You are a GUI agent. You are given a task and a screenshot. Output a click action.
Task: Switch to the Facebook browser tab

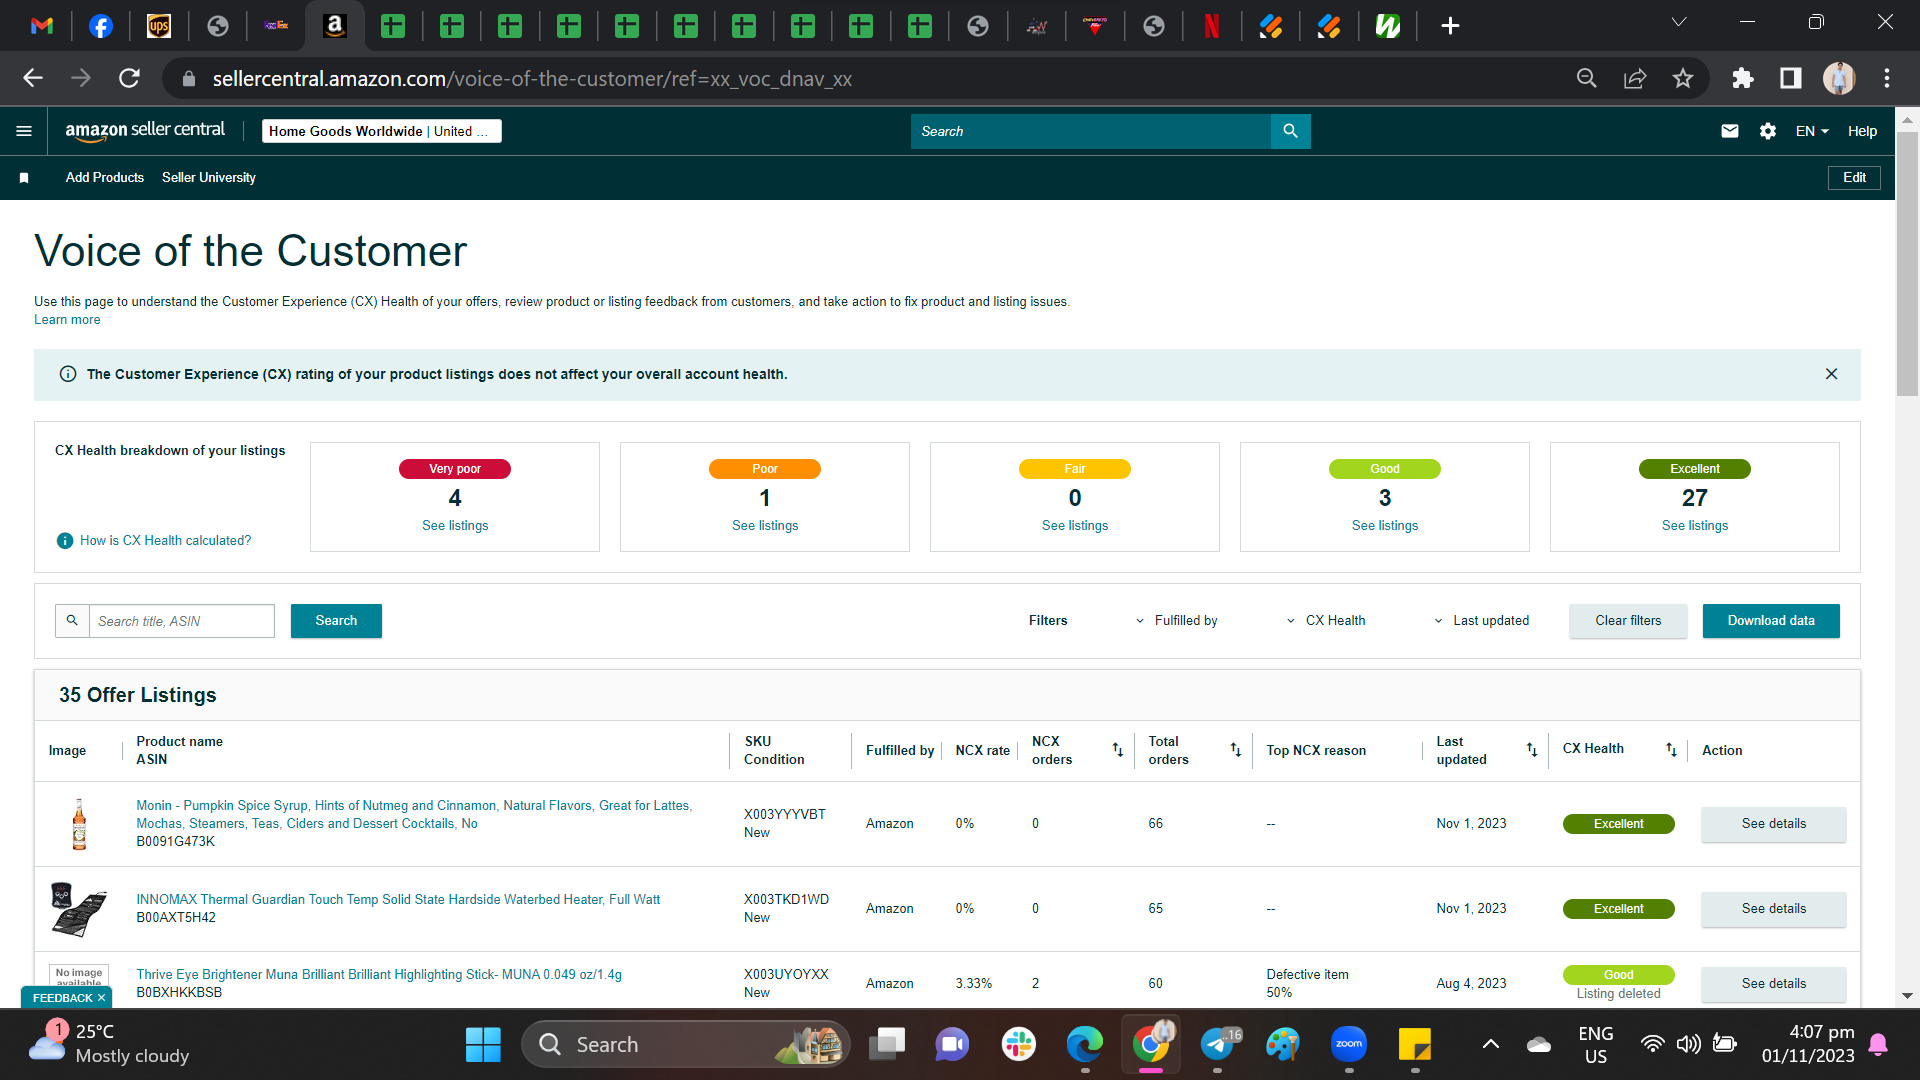(101, 26)
